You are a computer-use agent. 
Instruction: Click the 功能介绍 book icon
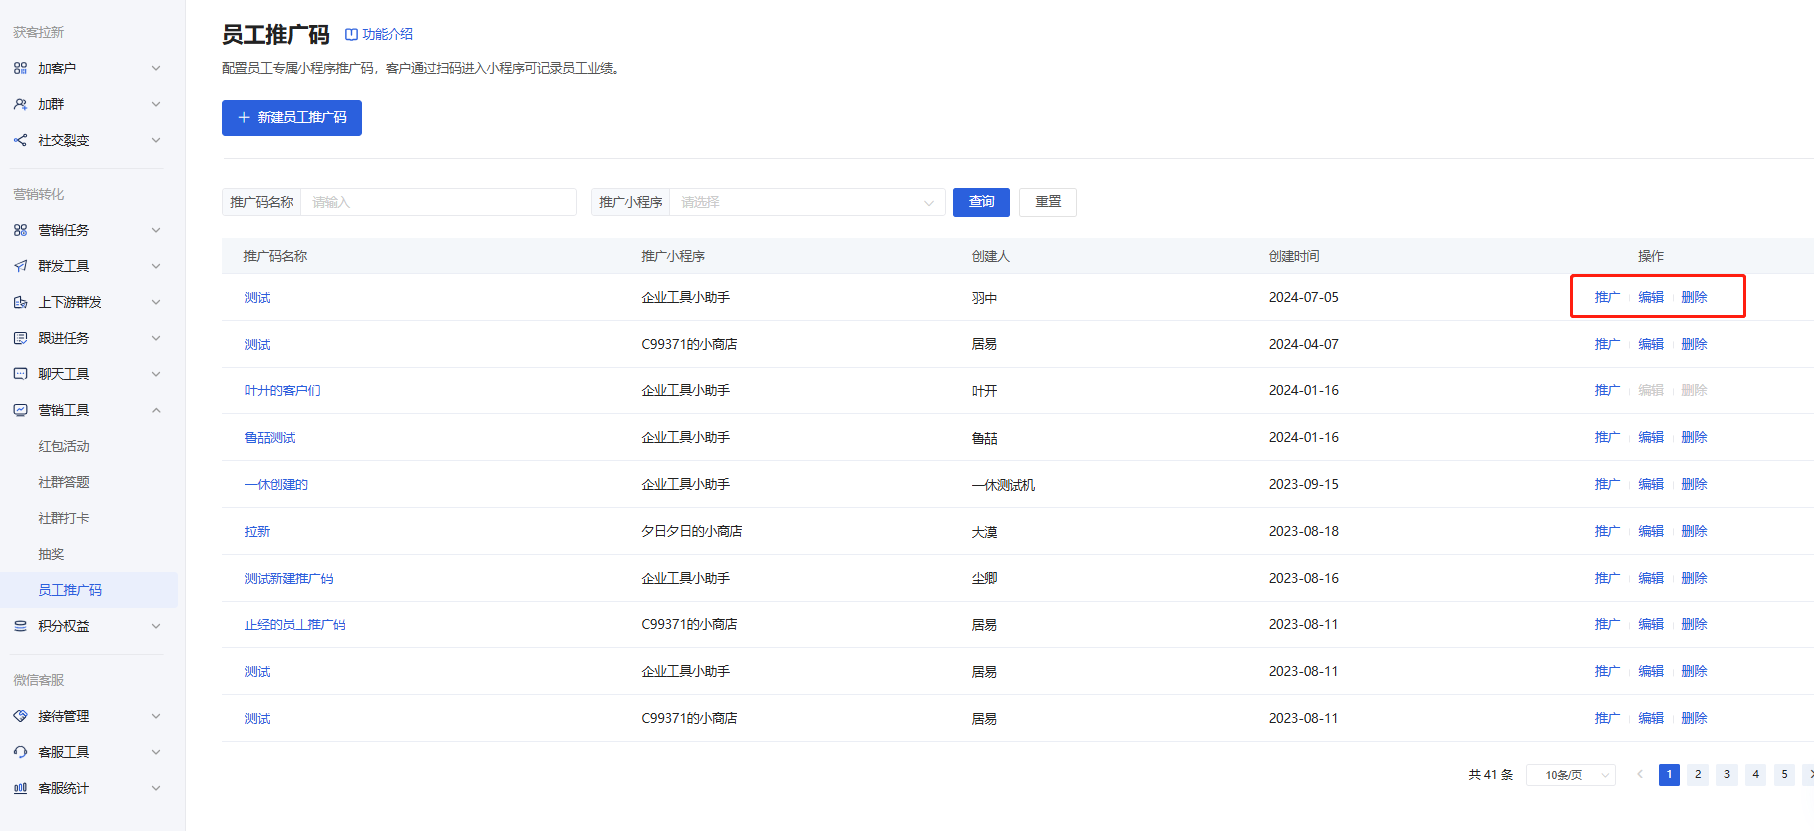pyautogui.click(x=351, y=34)
